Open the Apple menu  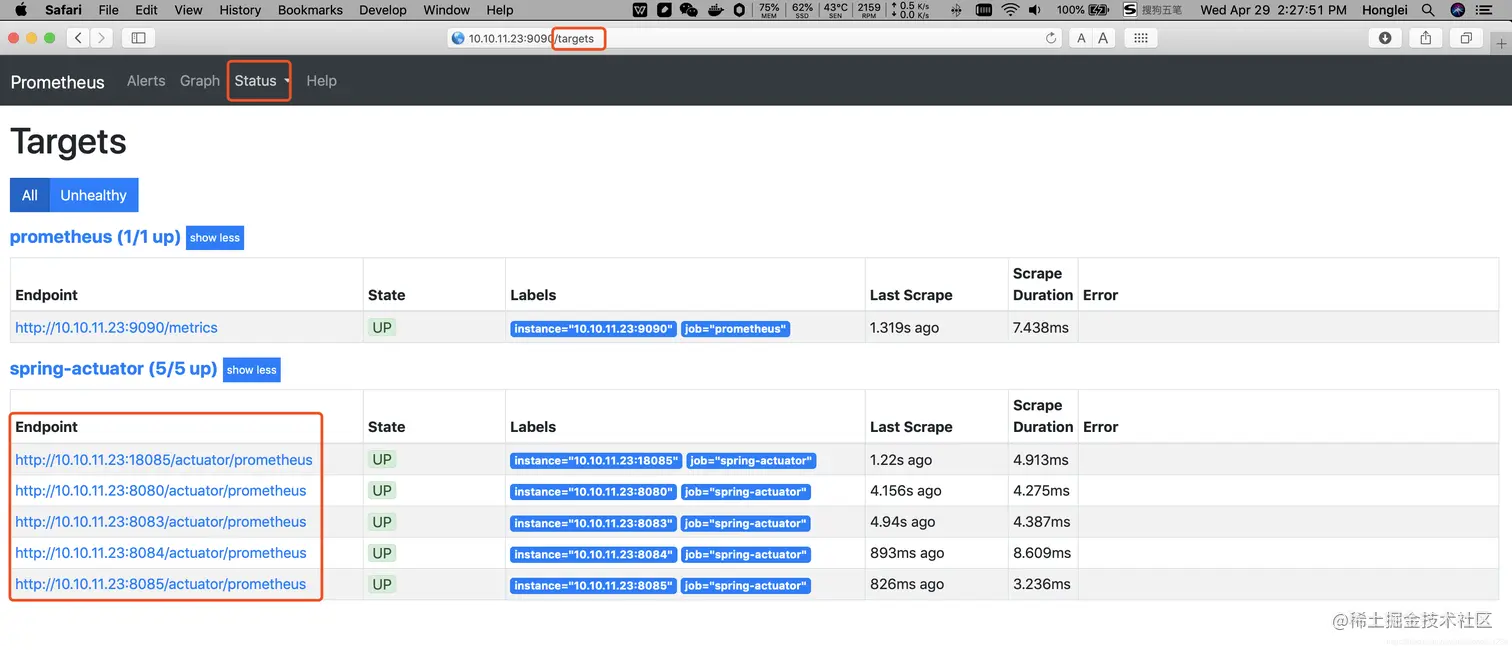[21, 10]
